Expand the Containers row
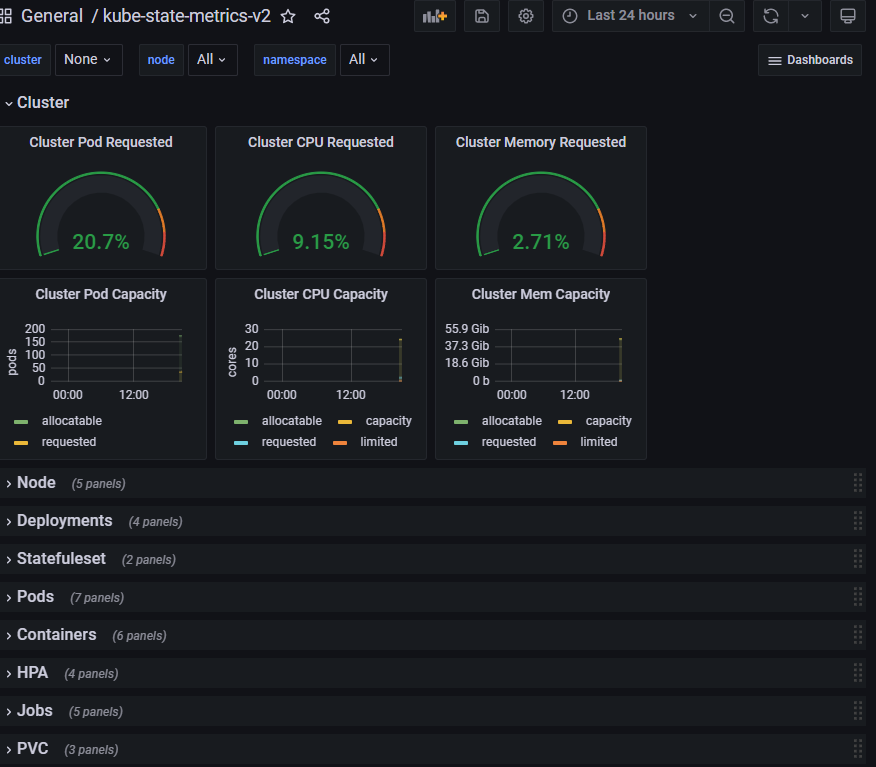The height and width of the screenshot is (767, 876). [51, 635]
